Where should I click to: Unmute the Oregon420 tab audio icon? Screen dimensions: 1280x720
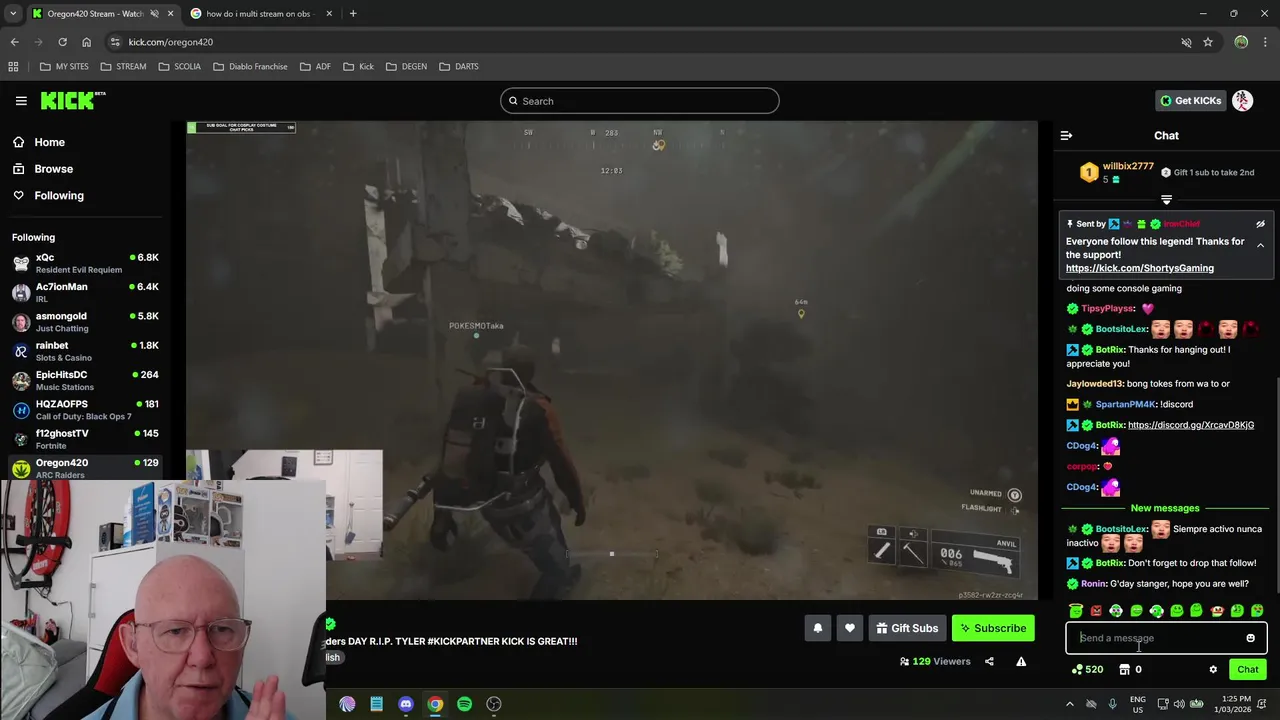pos(154,14)
